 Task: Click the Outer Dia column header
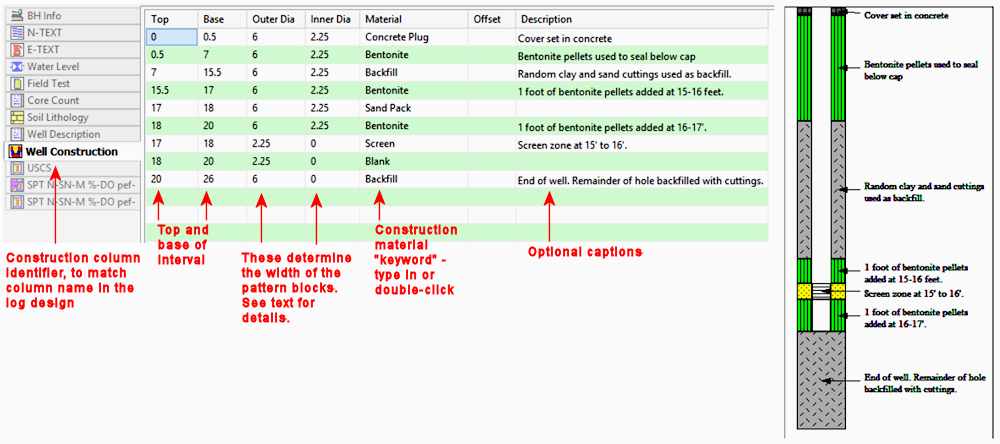tap(273, 19)
